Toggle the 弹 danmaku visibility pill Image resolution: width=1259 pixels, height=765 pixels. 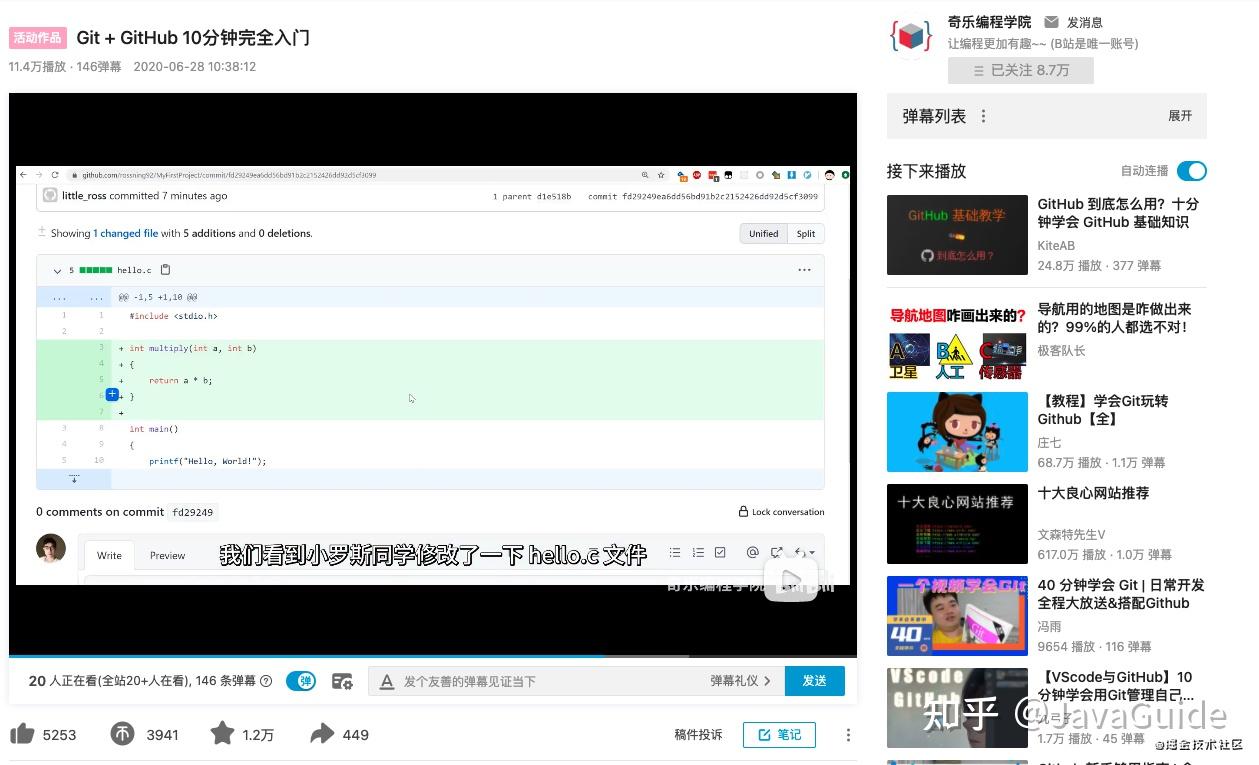(x=300, y=681)
